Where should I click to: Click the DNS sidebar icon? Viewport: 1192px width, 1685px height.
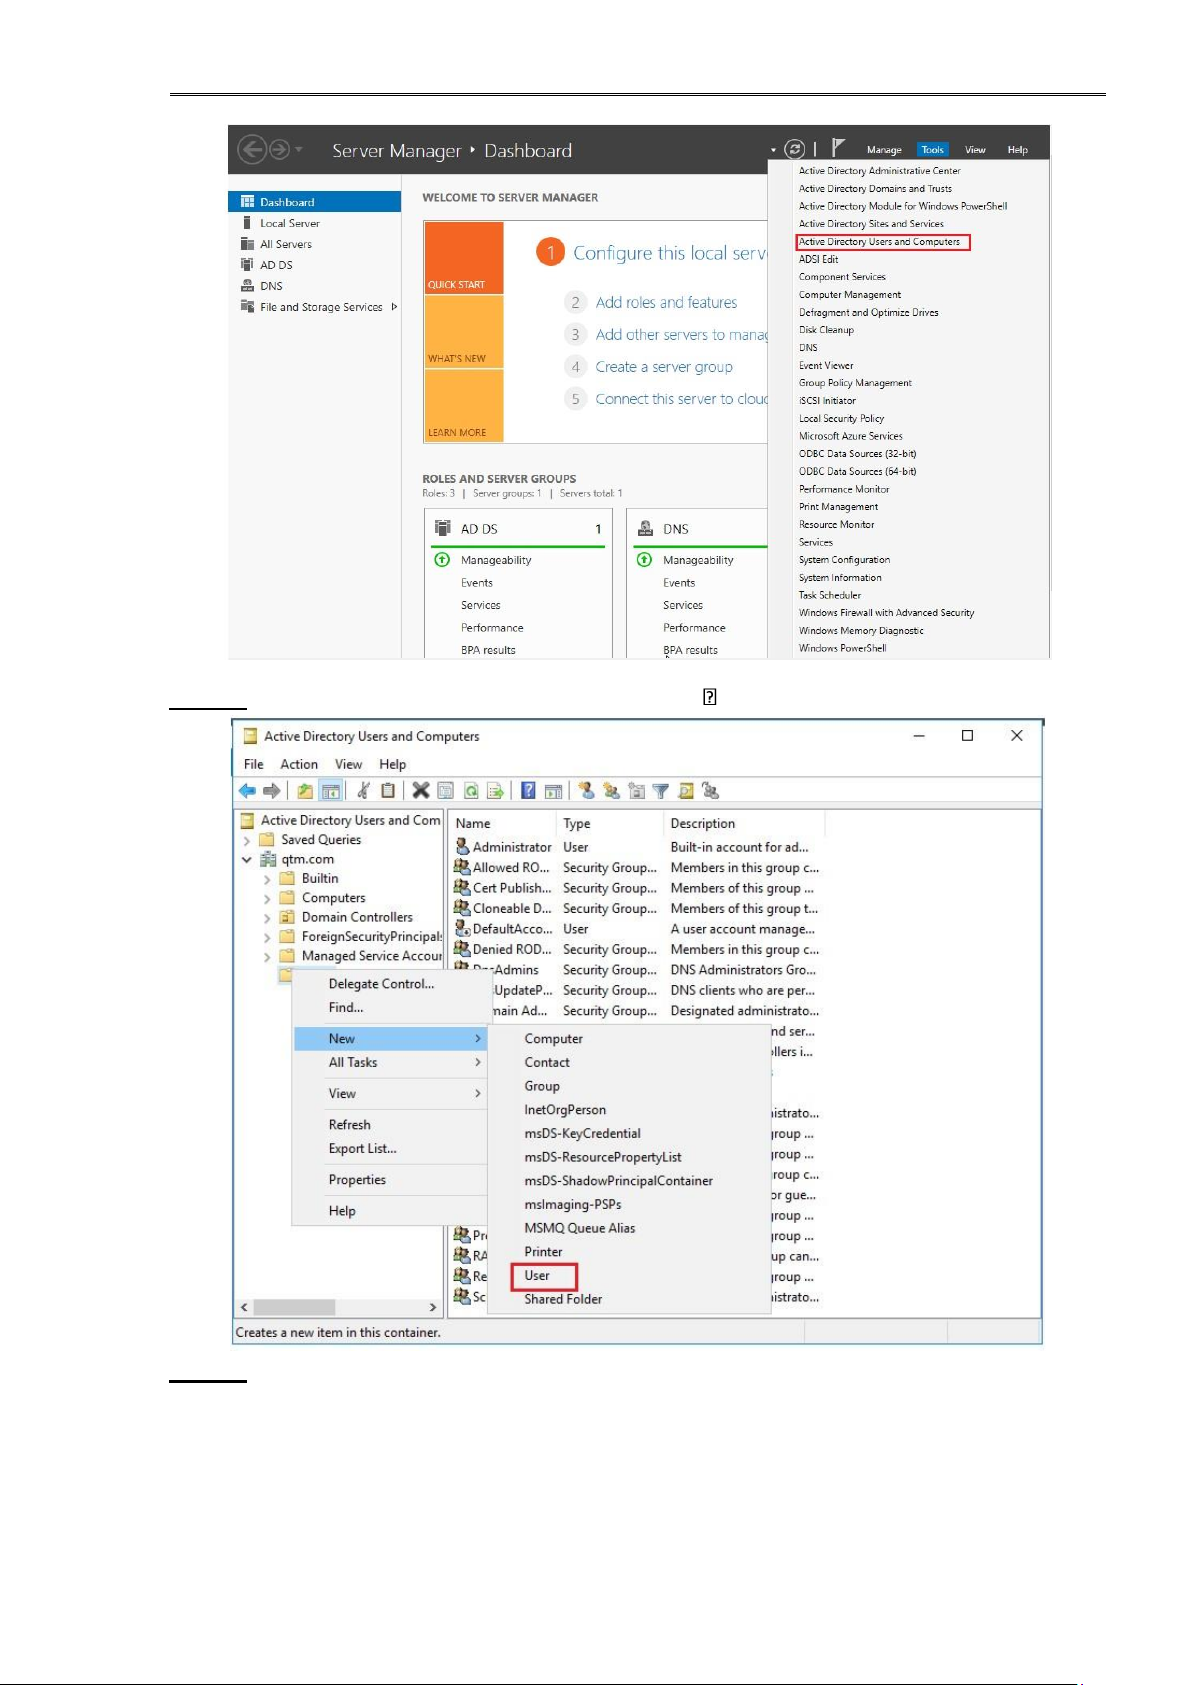pos(247,285)
